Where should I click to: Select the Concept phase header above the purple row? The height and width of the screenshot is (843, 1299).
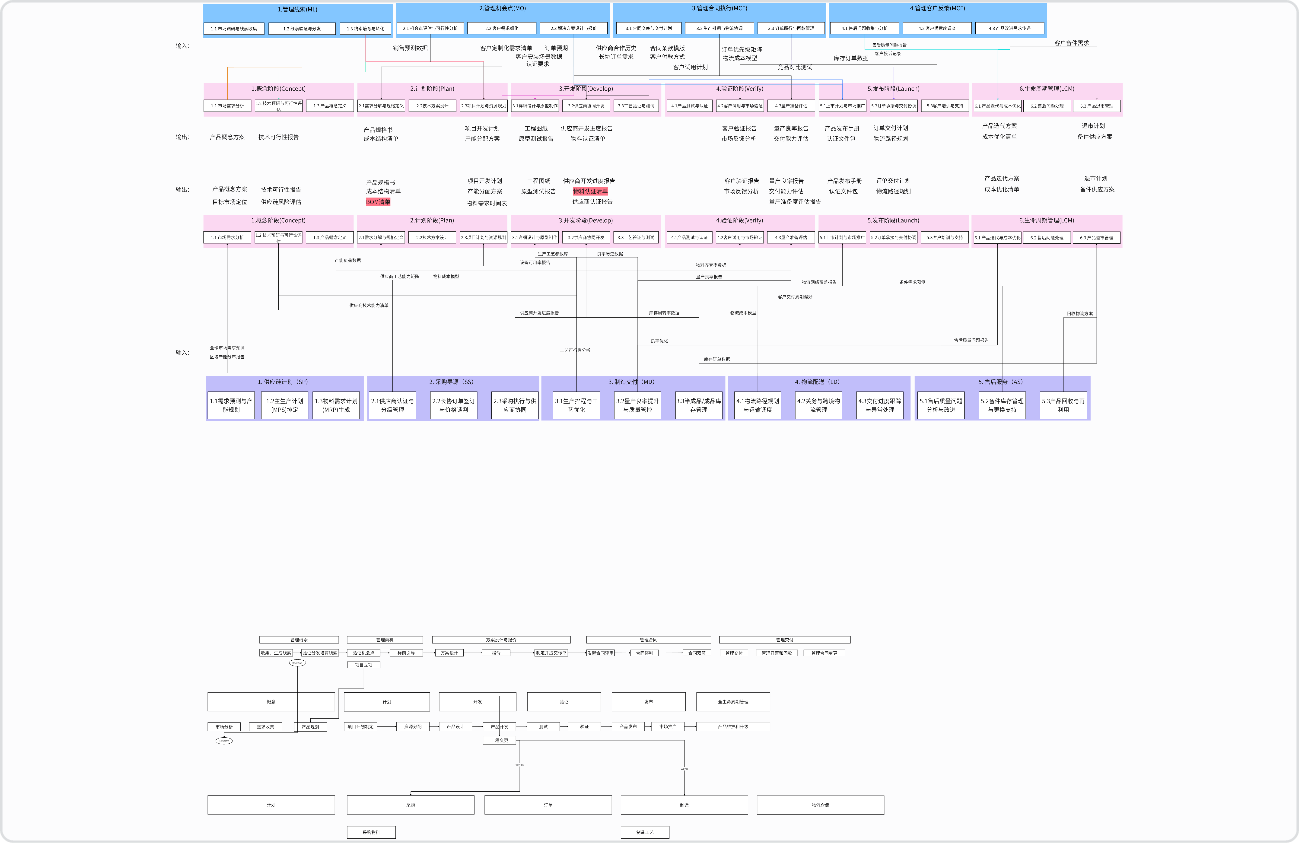pos(279,220)
